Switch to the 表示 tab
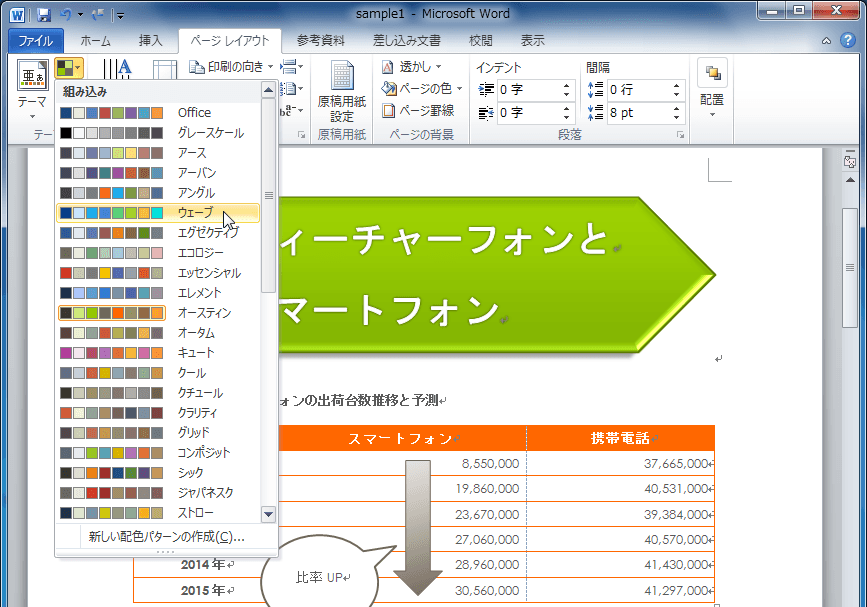The width and height of the screenshot is (867, 607). pos(532,41)
